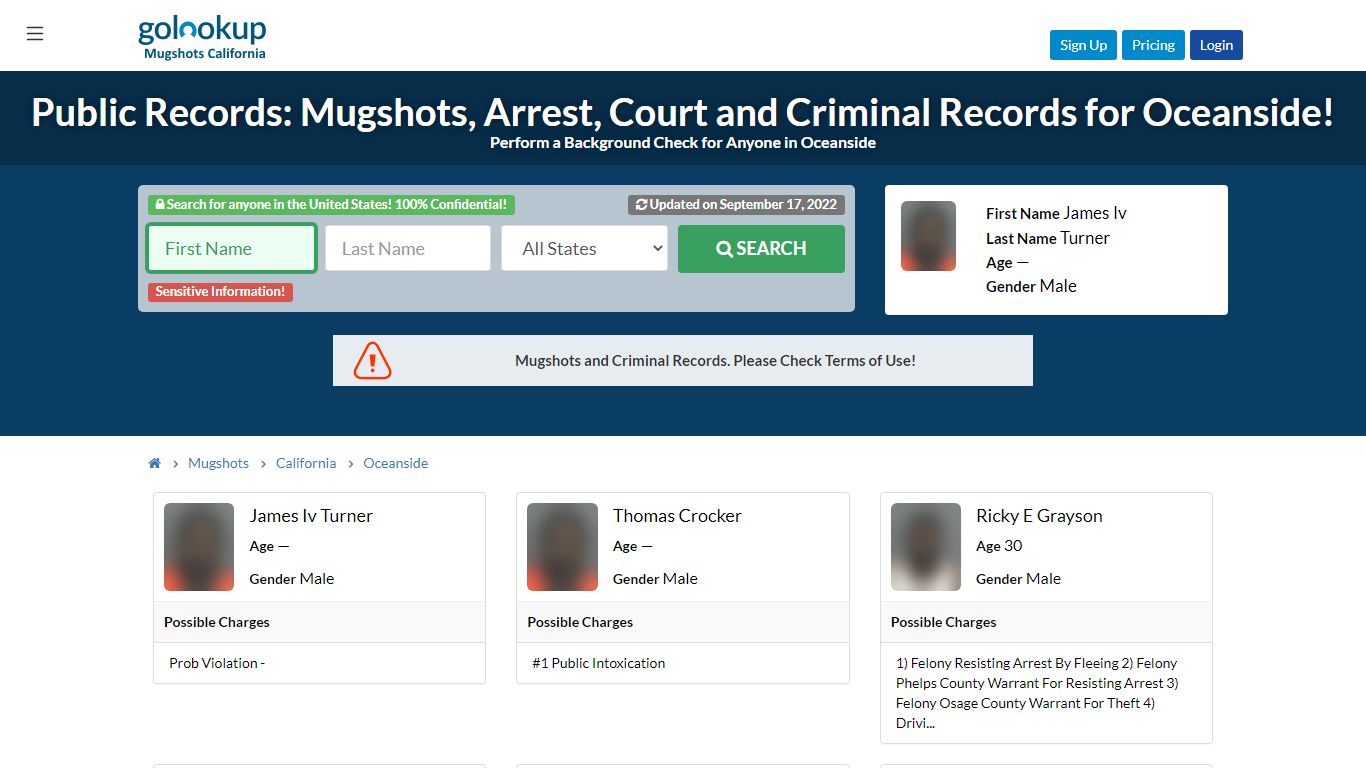Focus the Last Name input field
This screenshot has width=1366, height=768.
[x=408, y=248]
